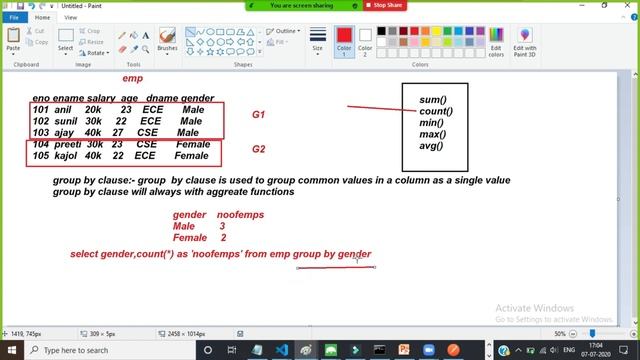Switch to the Home tab
640x360 pixels.
coord(42,18)
